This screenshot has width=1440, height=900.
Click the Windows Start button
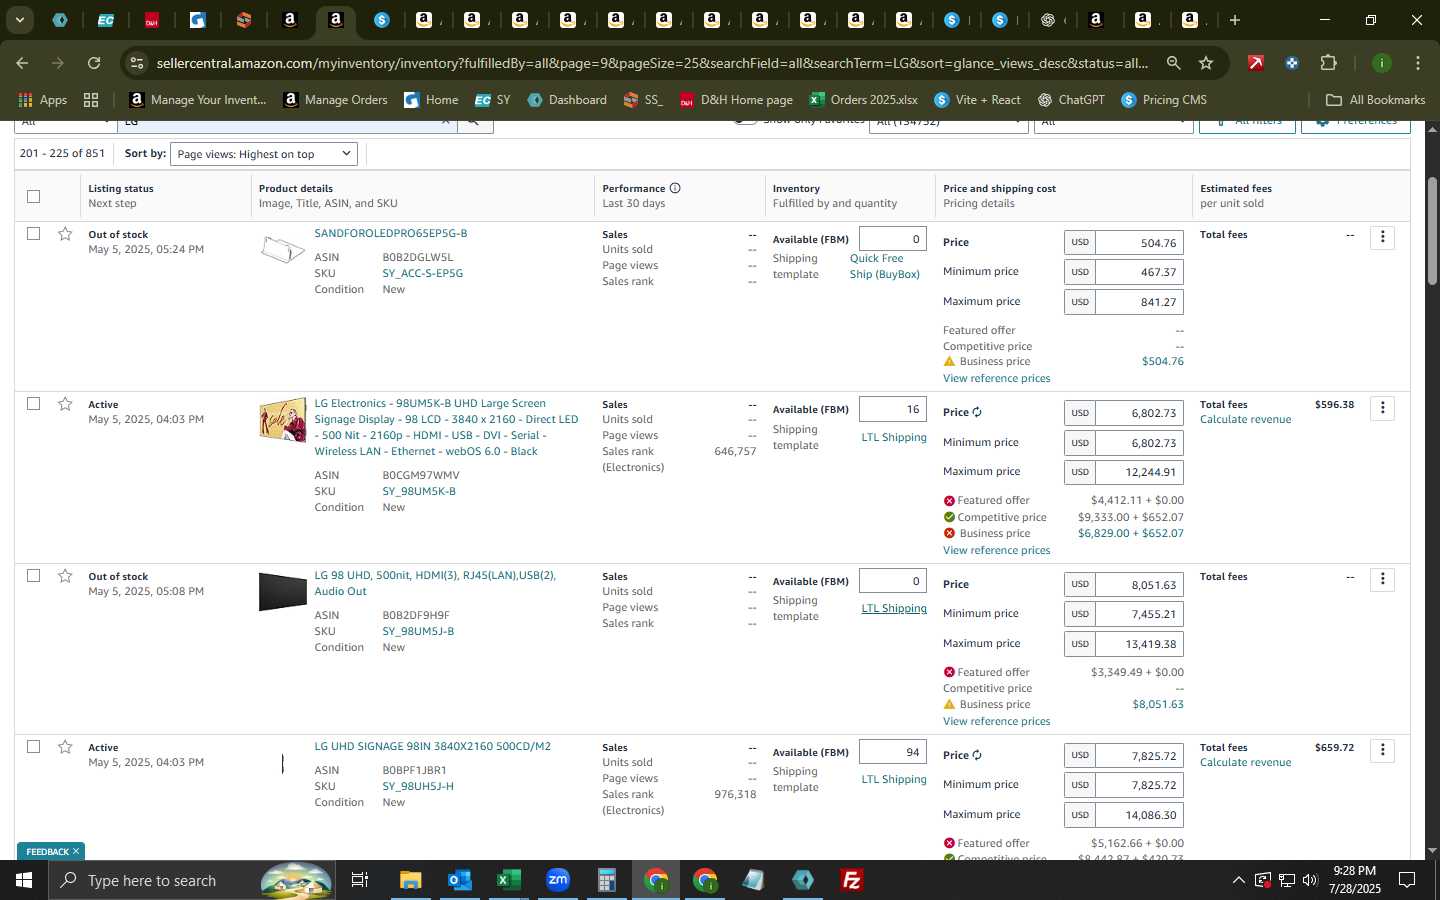(24, 880)
